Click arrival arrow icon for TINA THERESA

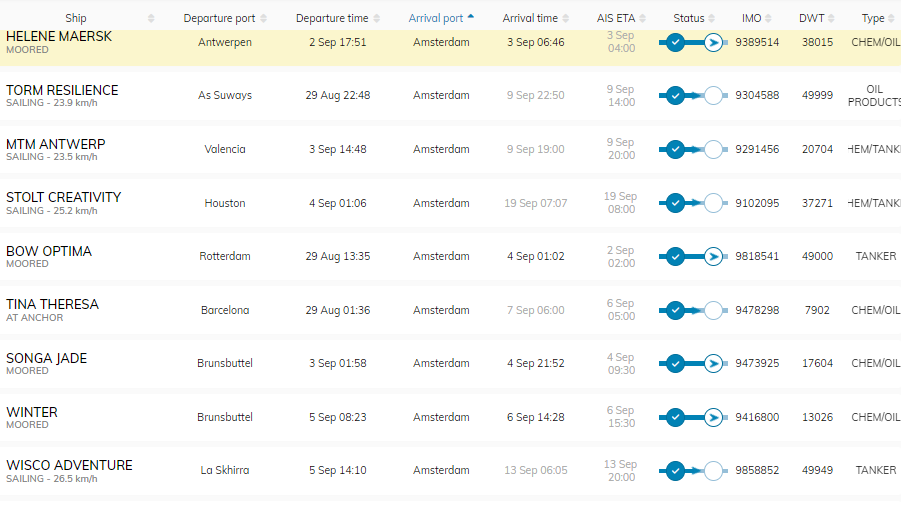[x=713, y=310]
